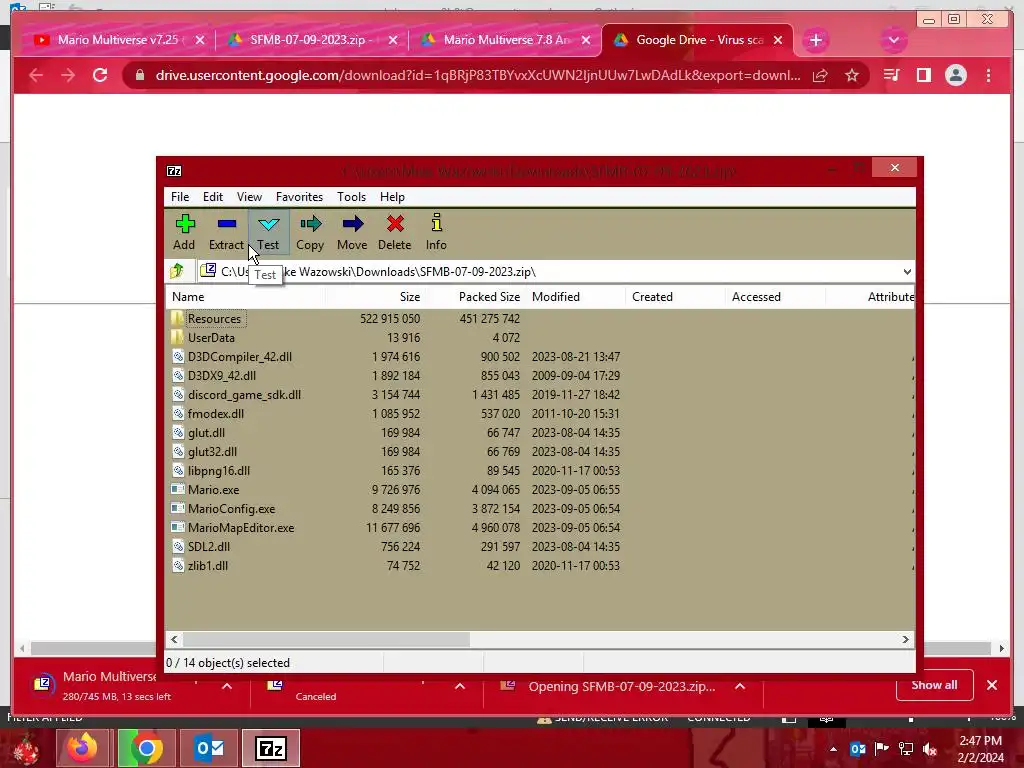The height and width of the screenshot is (768, 1024).
Task: Open Outlook from the taskbar
Action: click(x=209, y=748)
